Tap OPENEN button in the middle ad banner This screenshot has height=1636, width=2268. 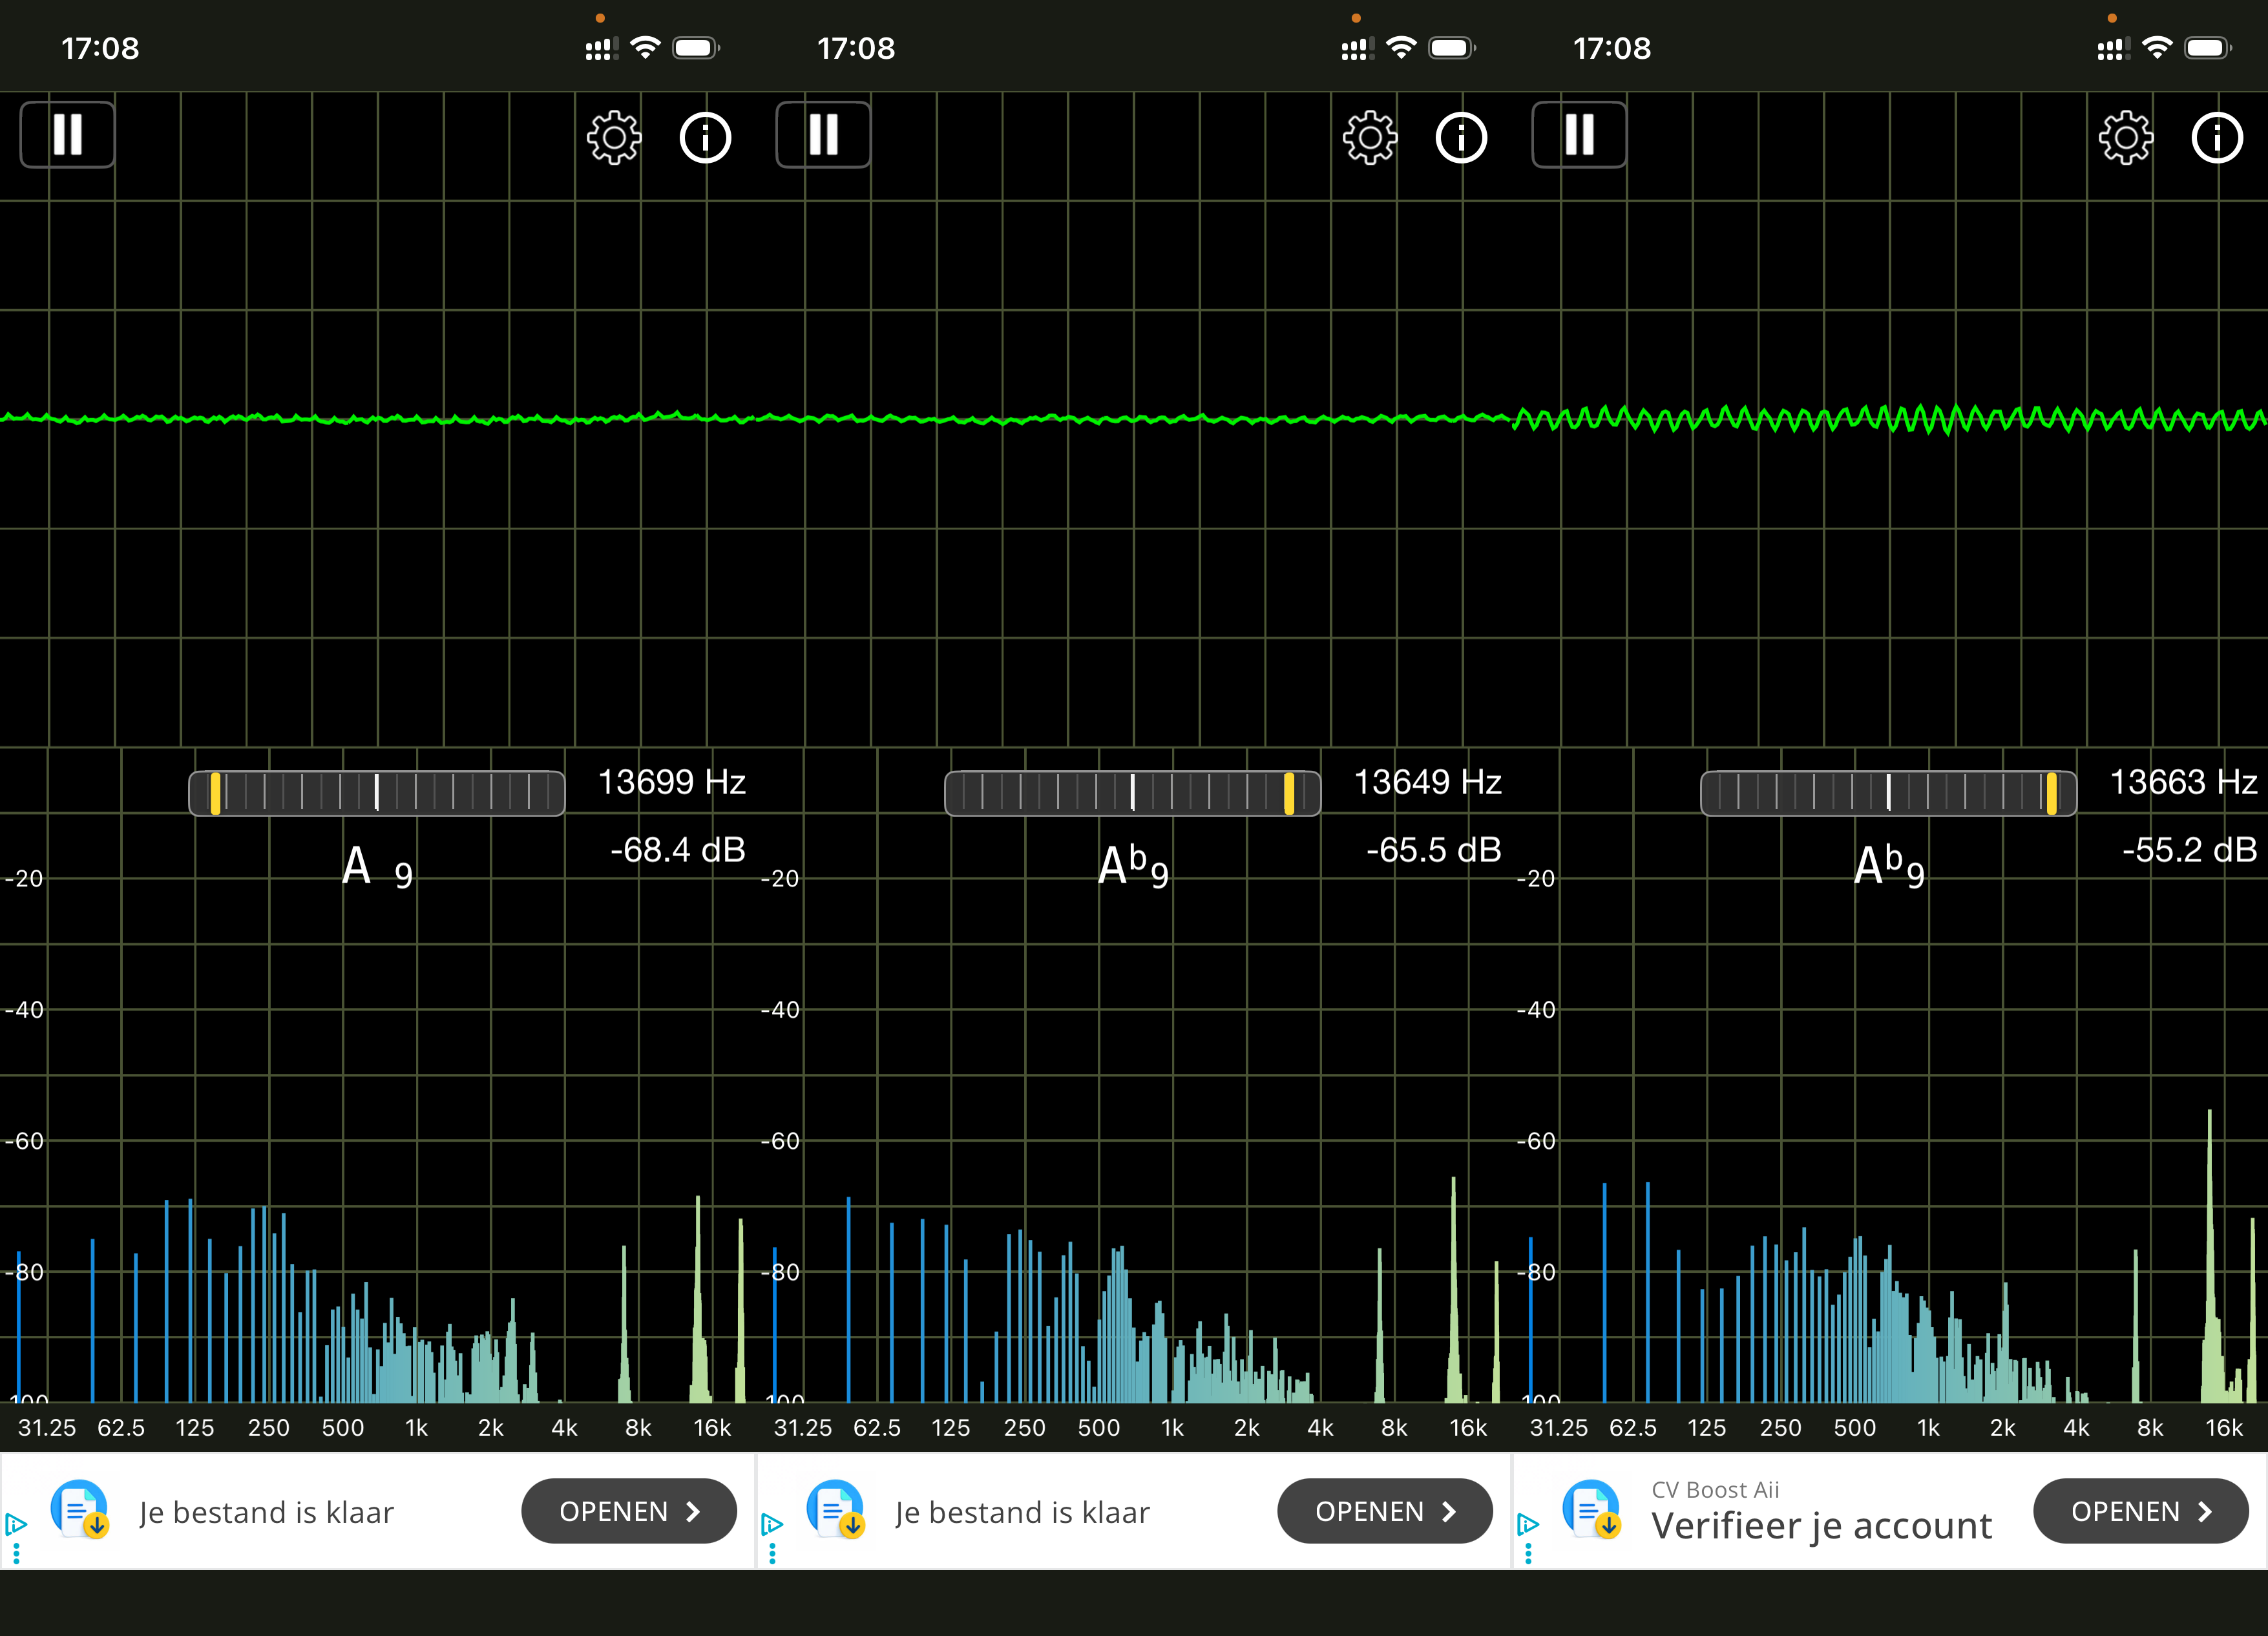(x=1385, y=1511)
